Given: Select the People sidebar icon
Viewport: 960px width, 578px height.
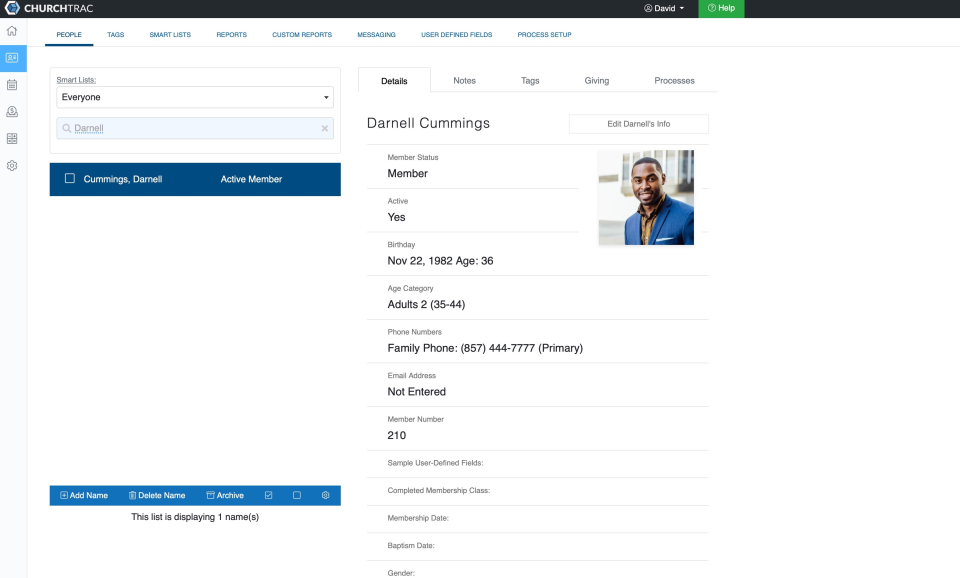Looking at the screenshot, I should tap(11, 58).
